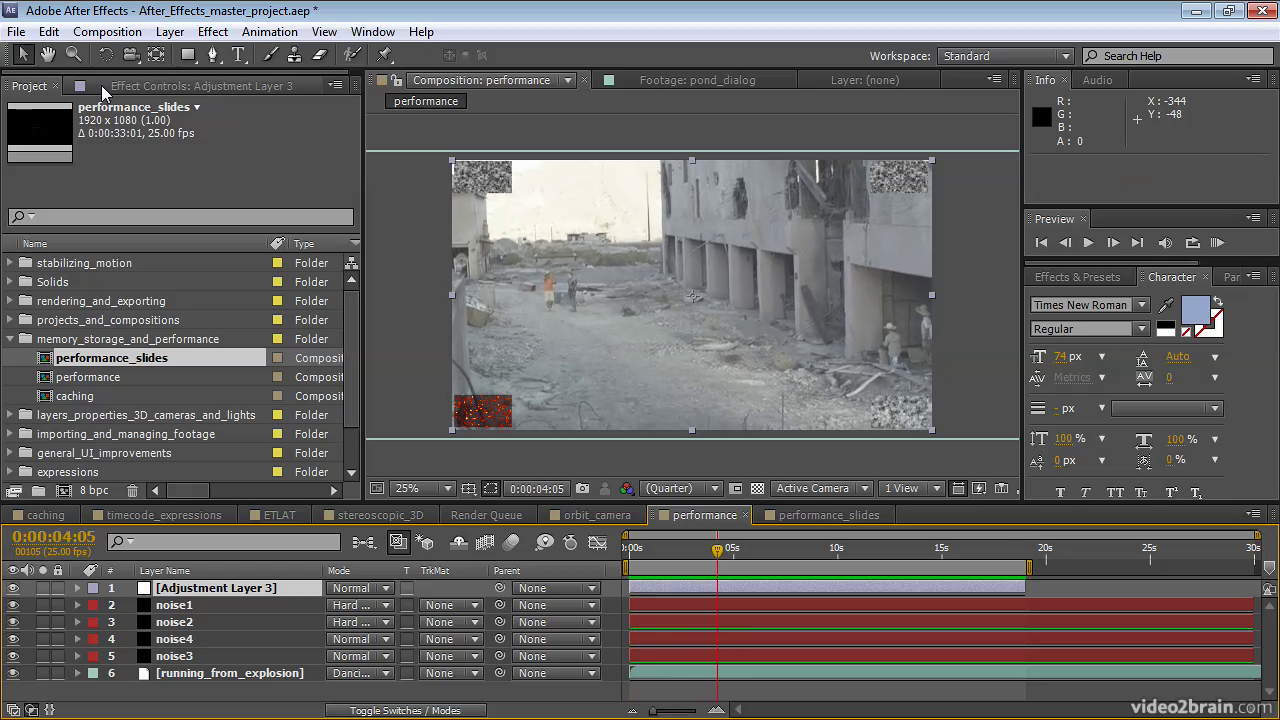The width and height of the screenshot is (1280, 720).
Task: Click the Character fill color swatch
Action: click(x=1195, y=311)
